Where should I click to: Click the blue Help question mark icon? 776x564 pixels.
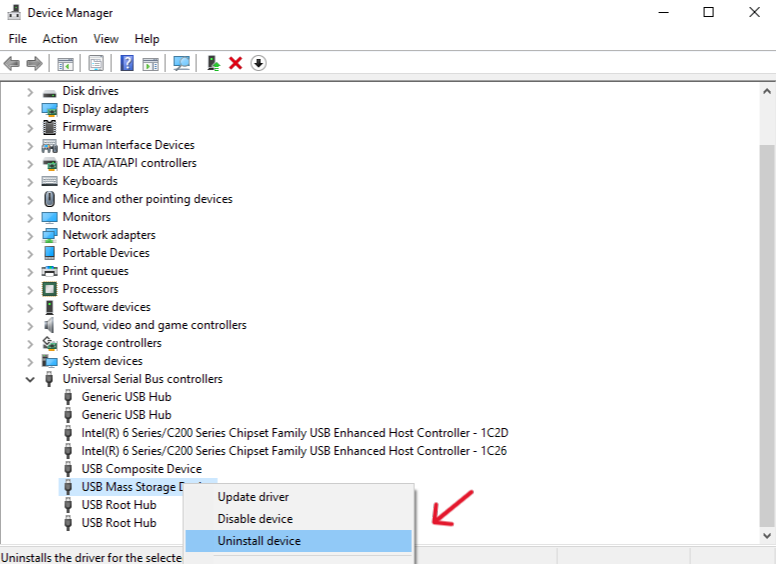click(127, 63)
